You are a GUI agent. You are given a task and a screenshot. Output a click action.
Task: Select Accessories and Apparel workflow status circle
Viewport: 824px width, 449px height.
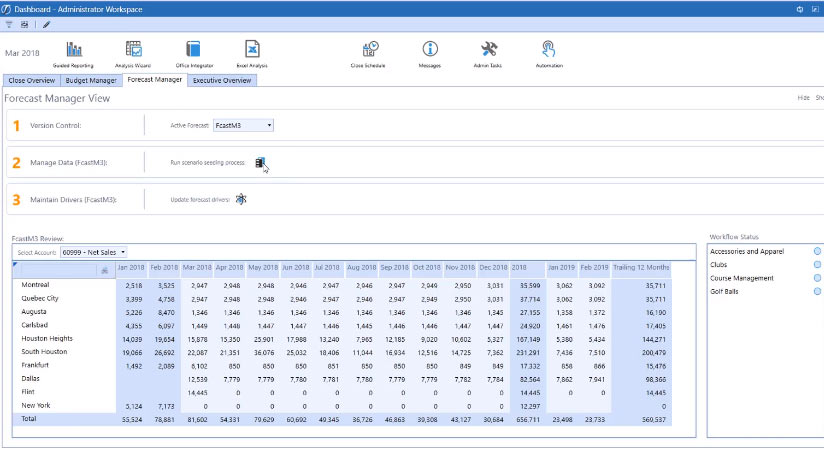pos(817,251)
